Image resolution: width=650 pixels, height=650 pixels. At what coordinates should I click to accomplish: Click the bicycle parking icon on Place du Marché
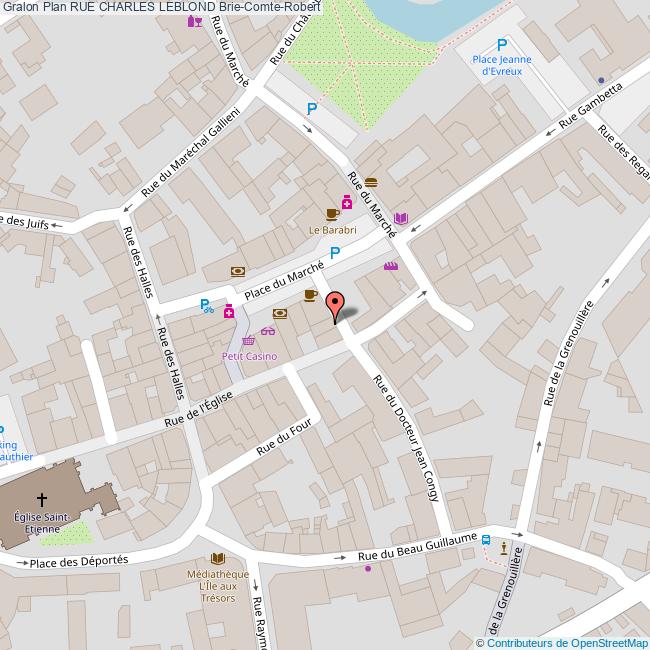(209, 308)
